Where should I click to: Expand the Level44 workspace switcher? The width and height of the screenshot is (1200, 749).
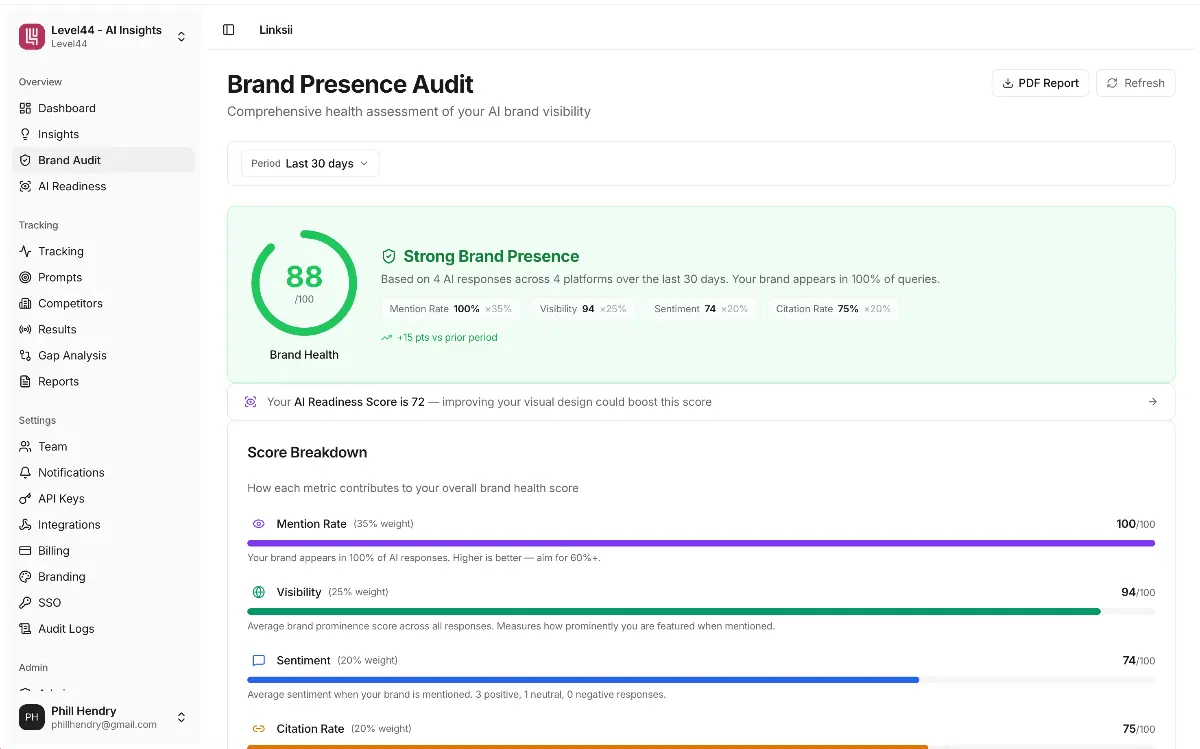[181, 37]
